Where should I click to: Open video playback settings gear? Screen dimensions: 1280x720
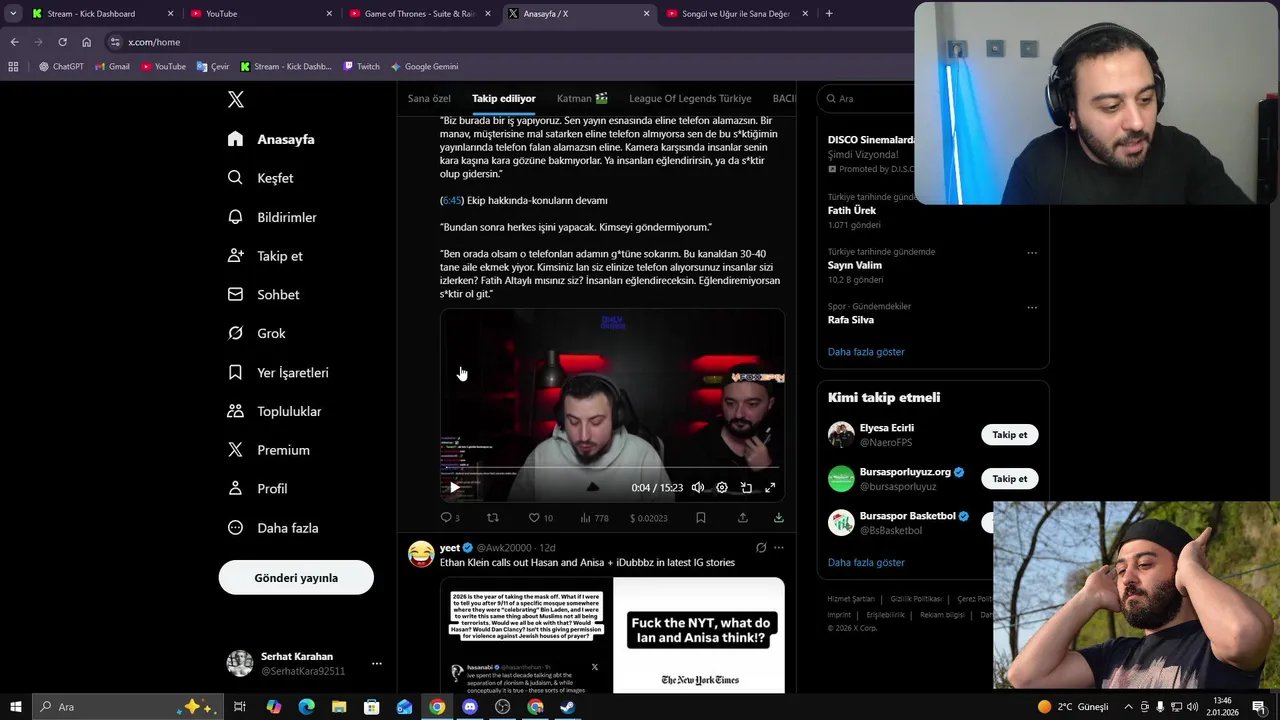[x=722, y=488]
